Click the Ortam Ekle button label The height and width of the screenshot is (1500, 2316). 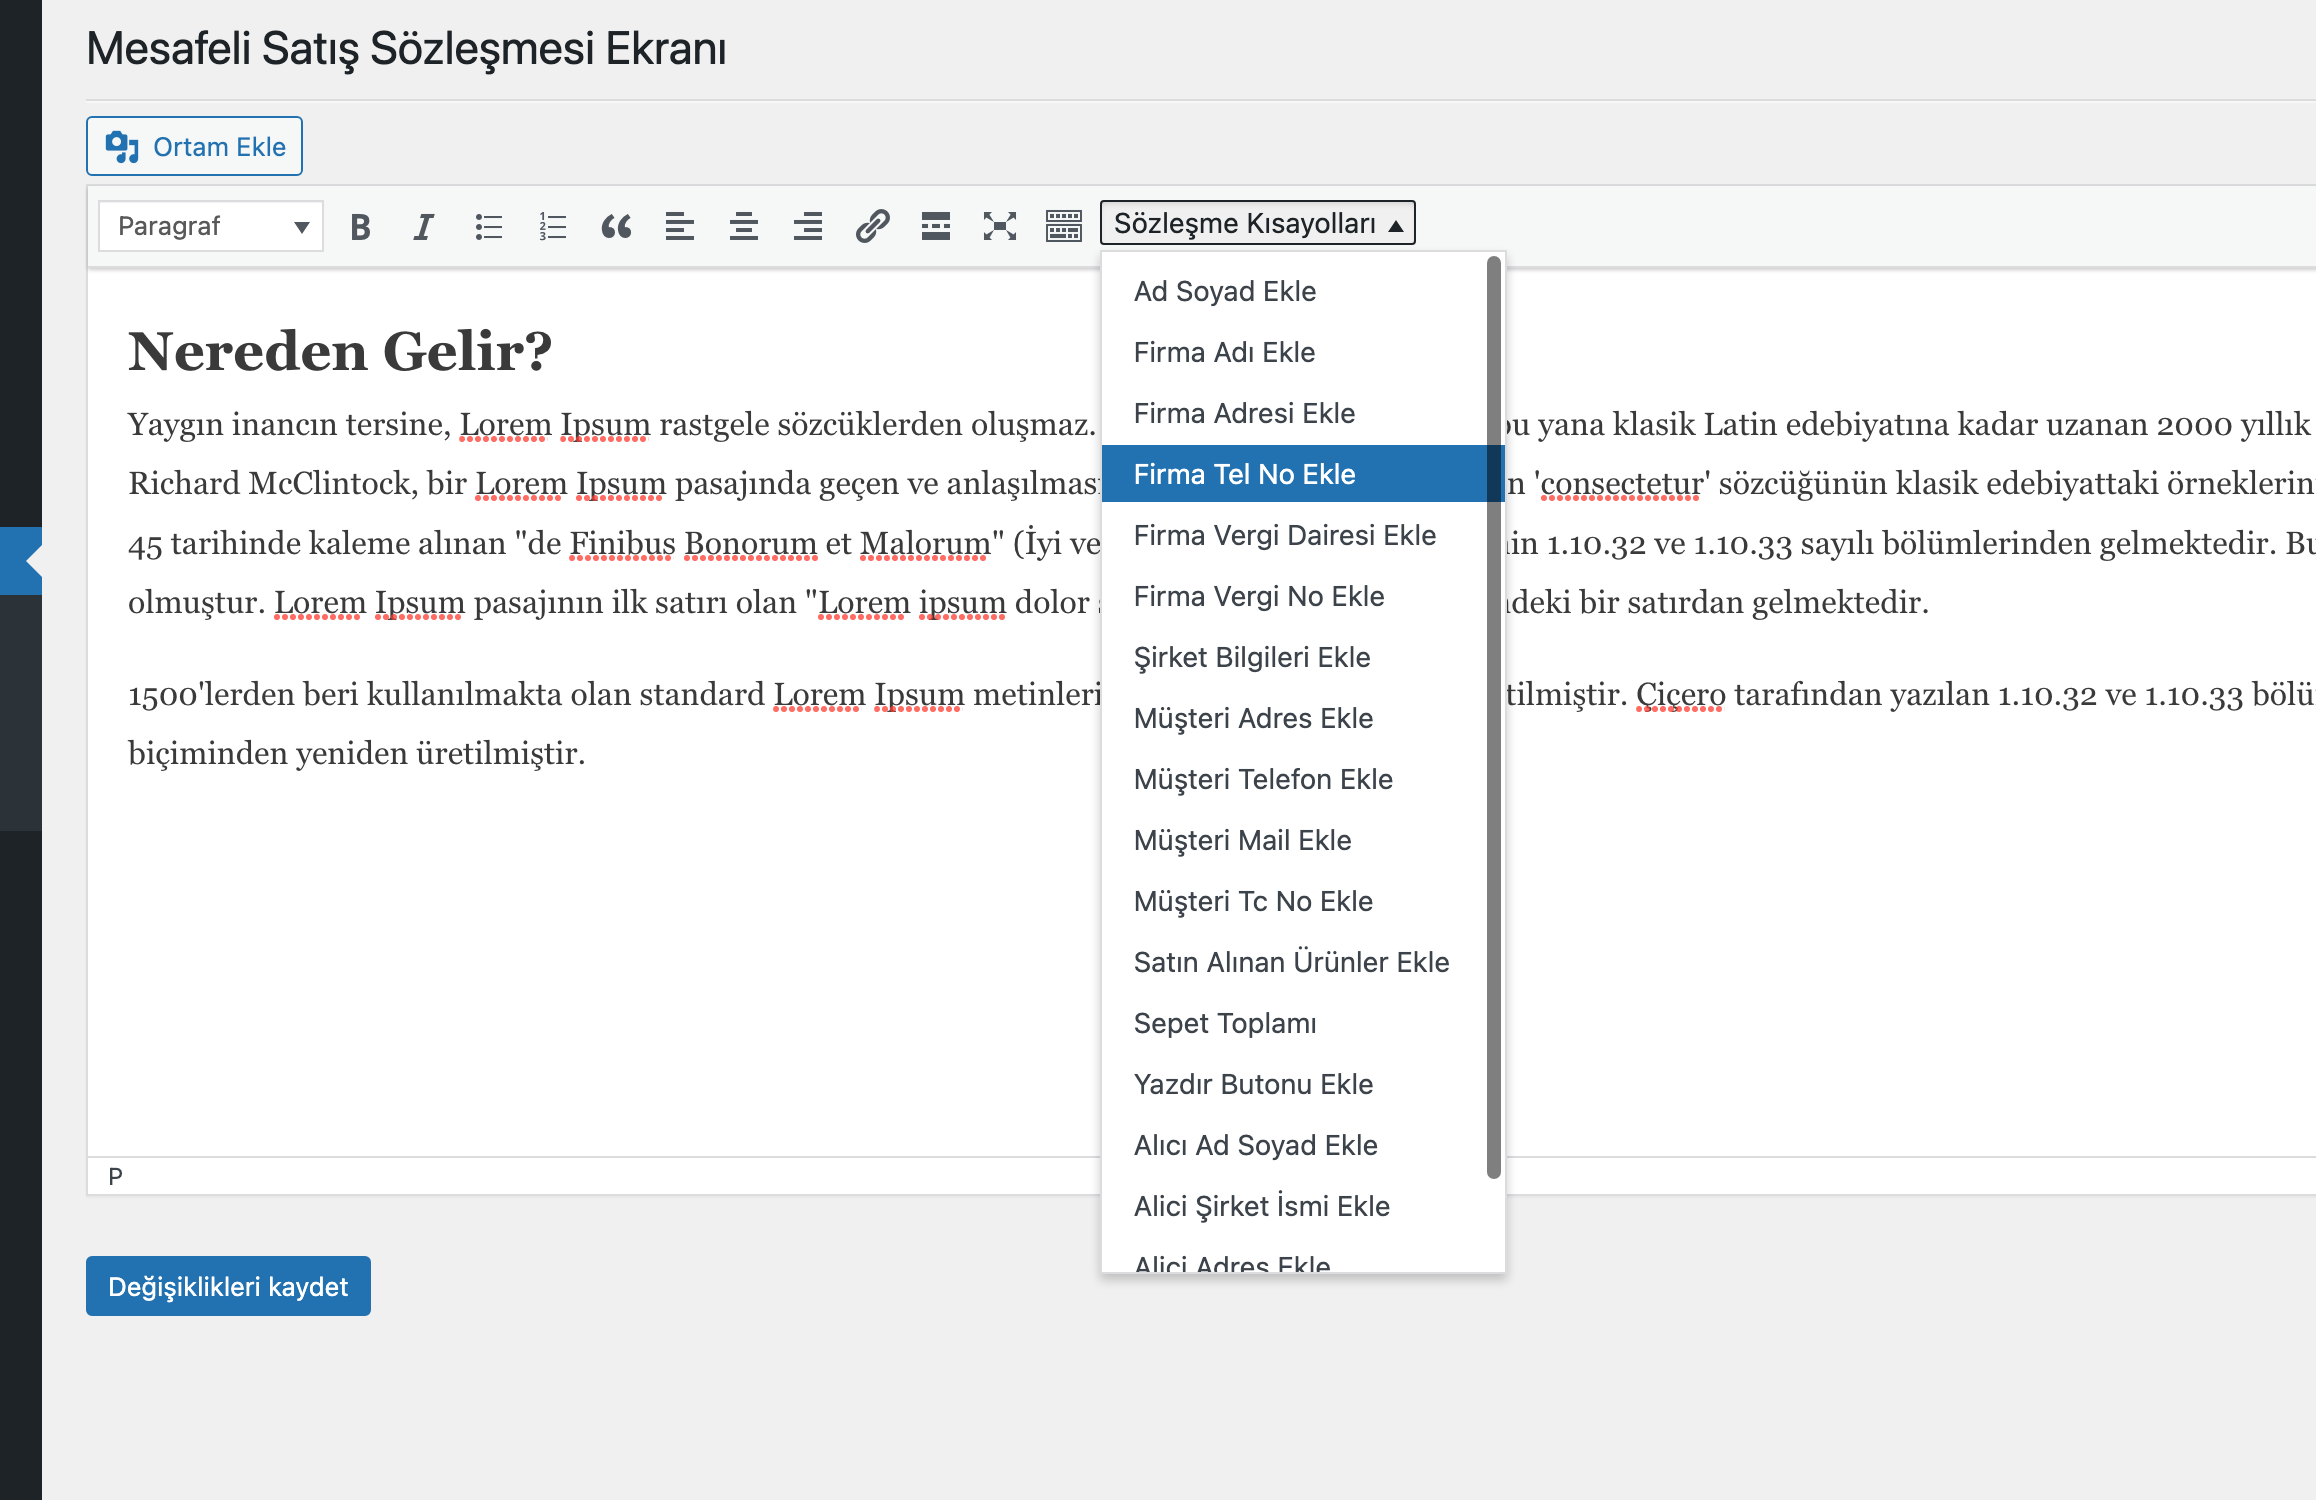click(219, 147)
